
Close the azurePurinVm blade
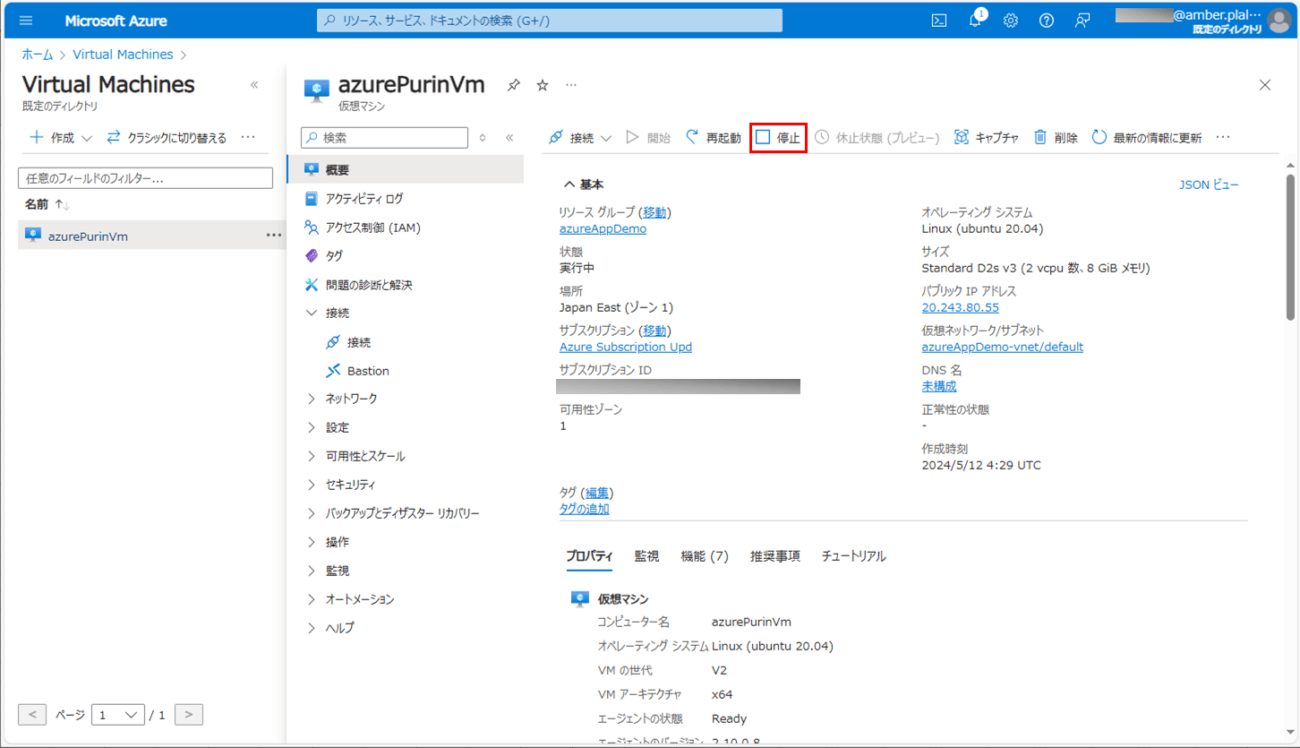click(1265, 86)
